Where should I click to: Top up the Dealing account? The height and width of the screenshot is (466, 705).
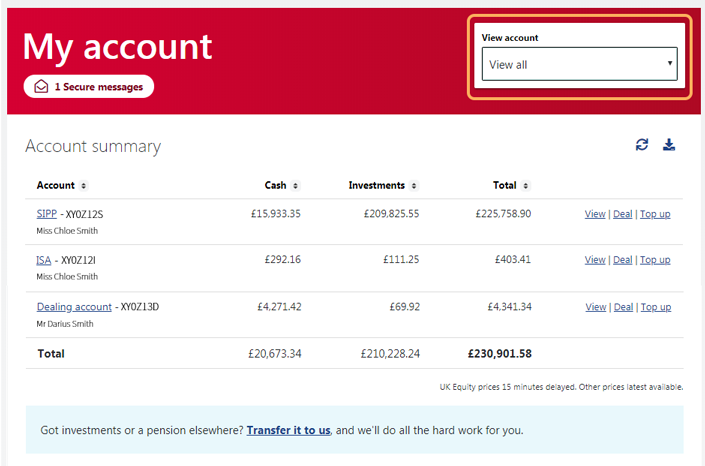pos(655,307)
